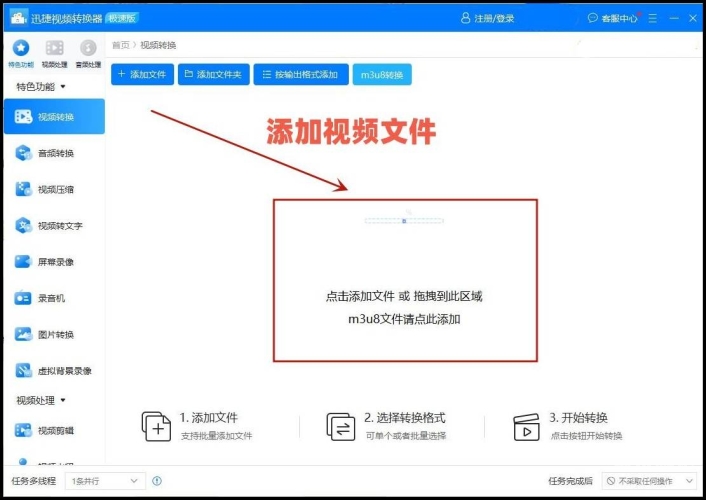Click the 1. 添加文件 step icon
This screenshot has height=500, width=706.
click(x=156, y=426)
